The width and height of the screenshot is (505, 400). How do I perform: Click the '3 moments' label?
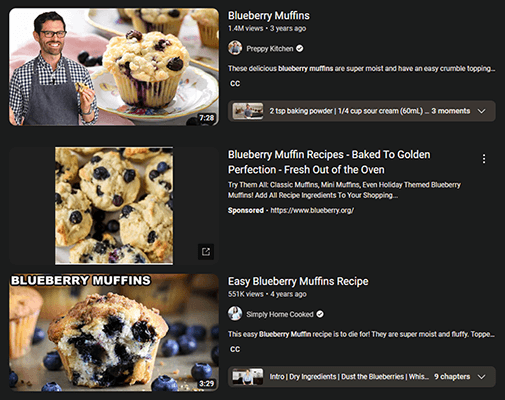pos(451,111)
